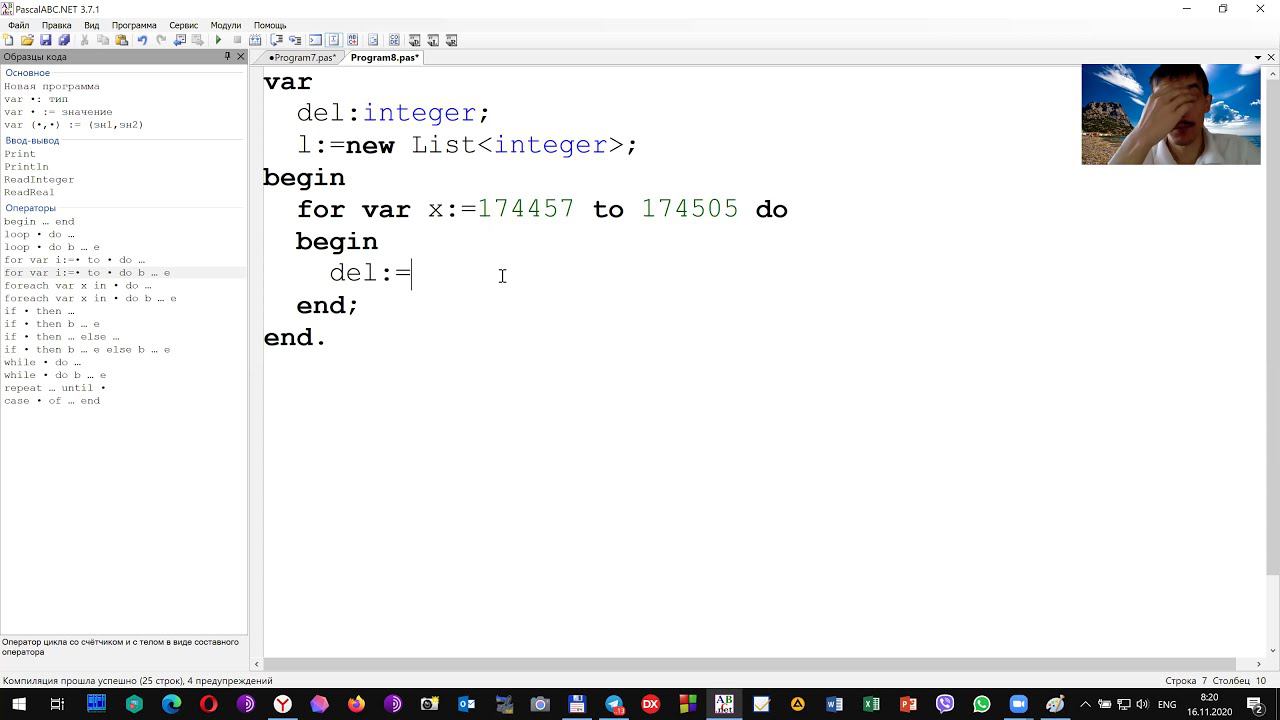The height and width of the screenshot is (720, 1280).
Task: Select the Ввод-вывод section header
Action: [32, 141]
